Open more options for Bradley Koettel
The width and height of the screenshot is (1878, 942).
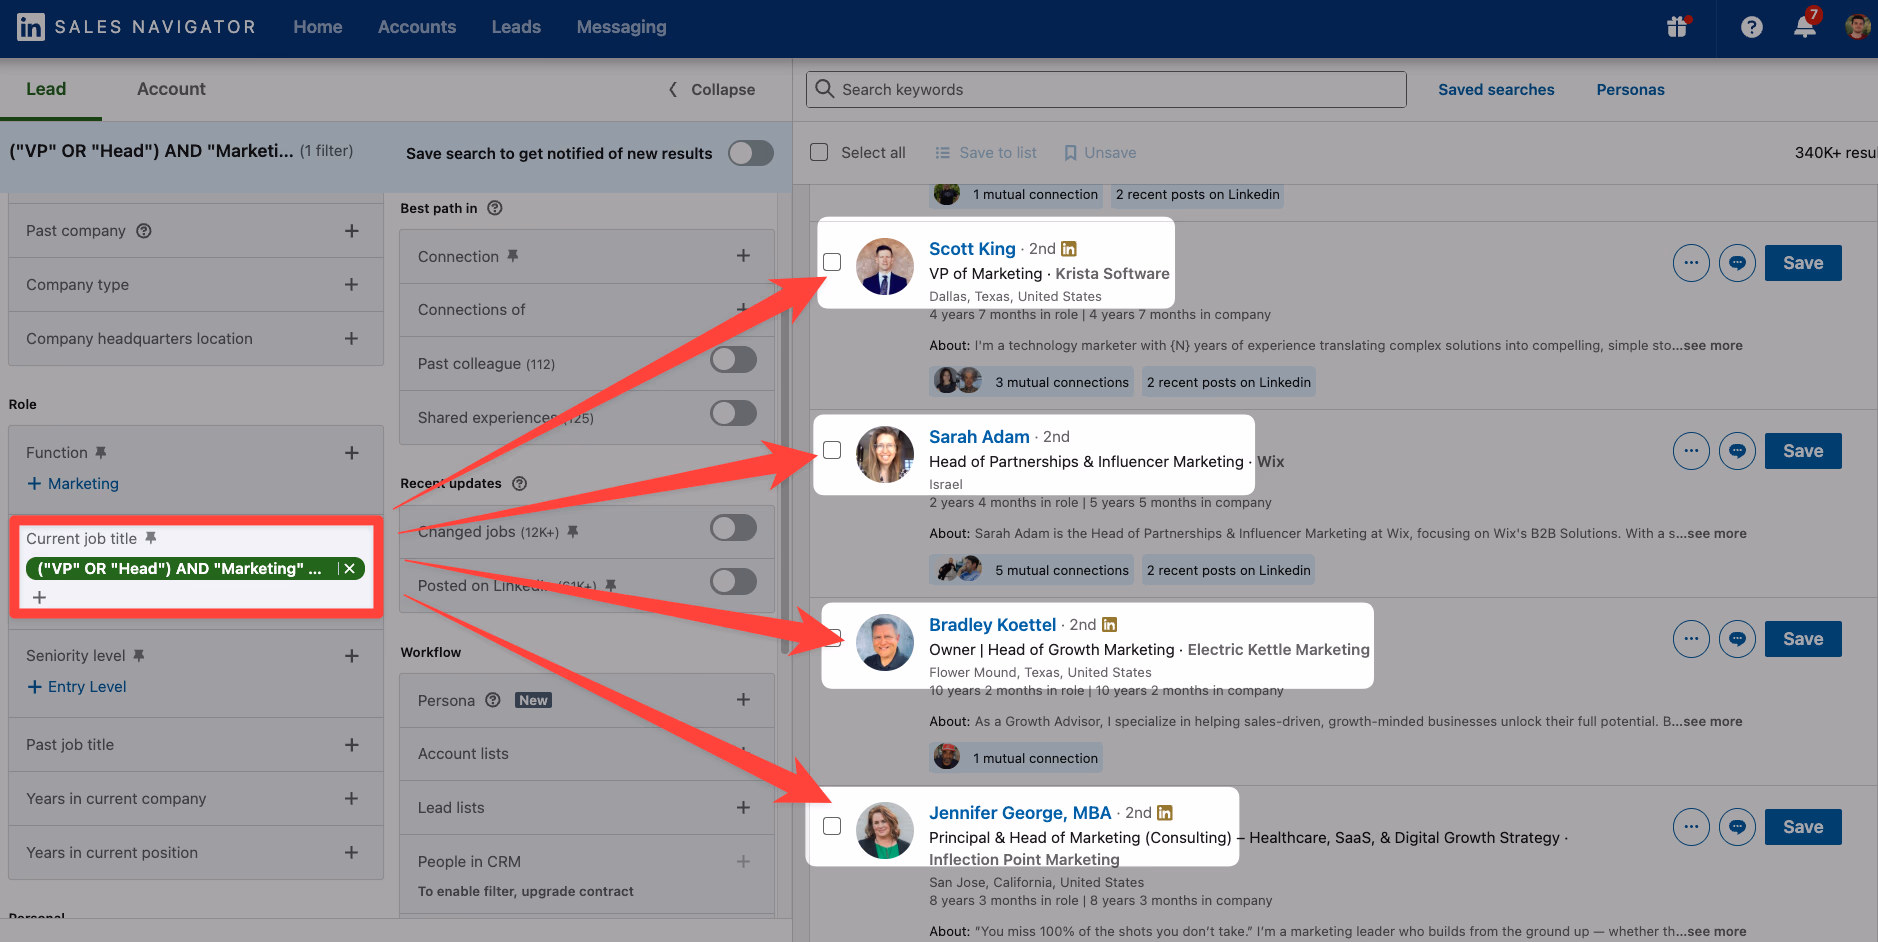coord(1691,639)
